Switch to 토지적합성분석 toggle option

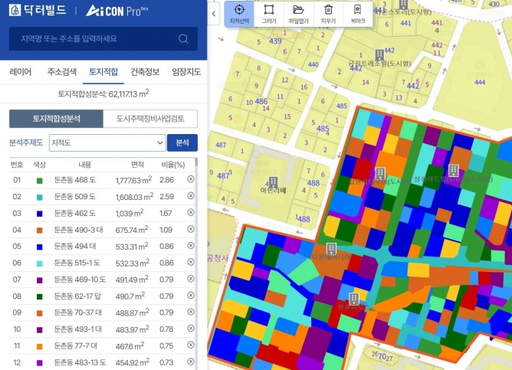(56, 119)
